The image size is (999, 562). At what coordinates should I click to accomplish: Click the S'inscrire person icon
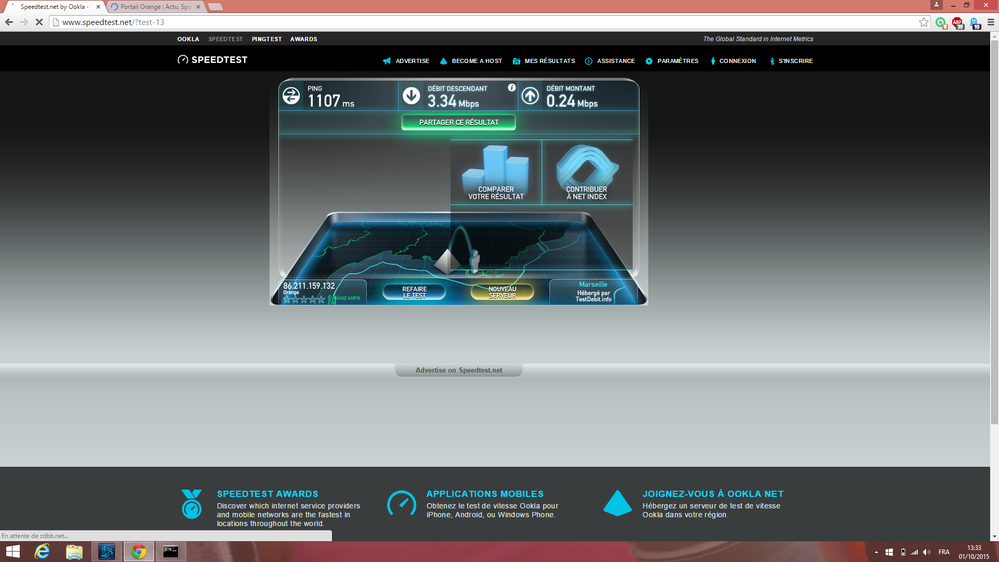click(772, 61)
